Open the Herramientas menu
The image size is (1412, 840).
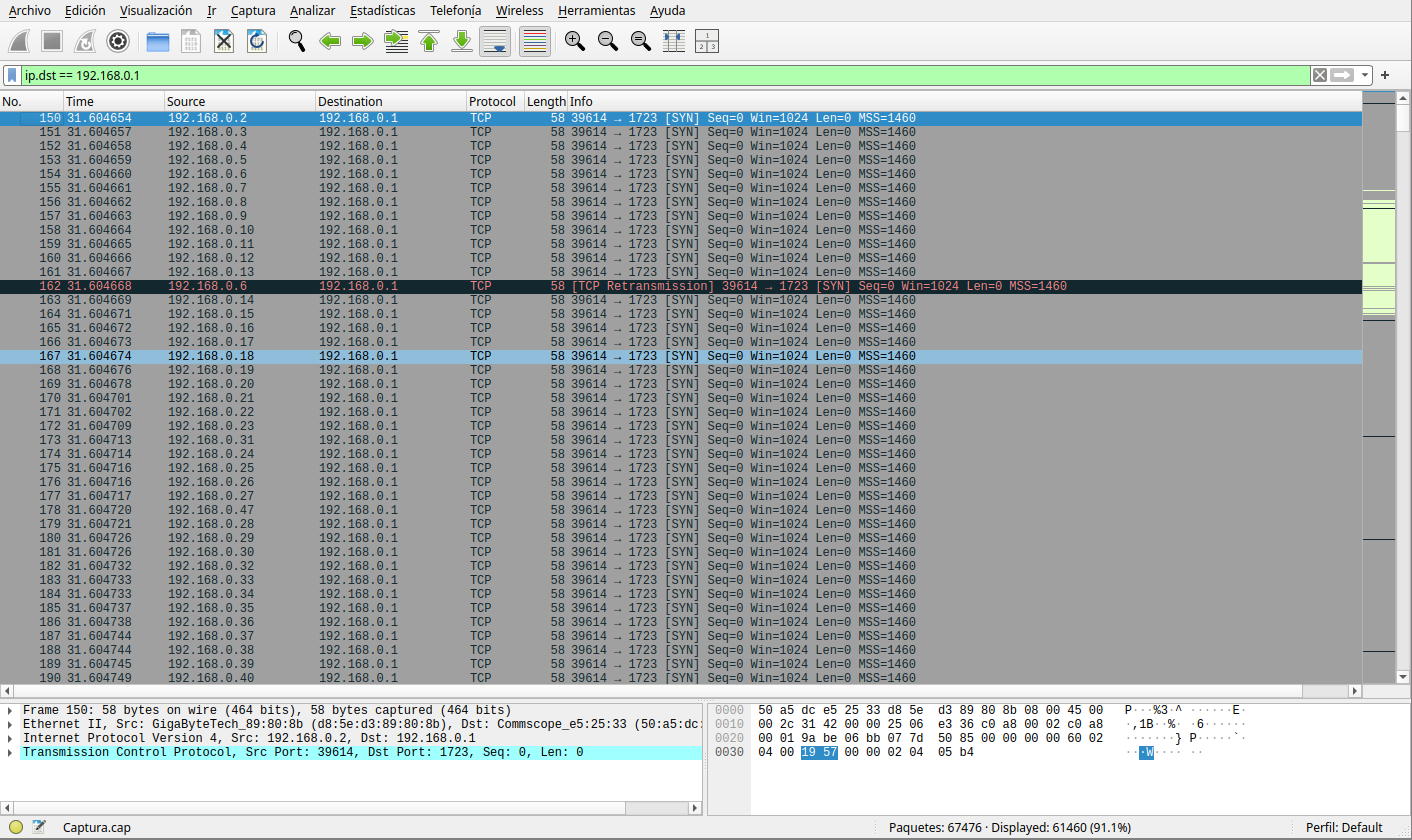tap(596, 10)
